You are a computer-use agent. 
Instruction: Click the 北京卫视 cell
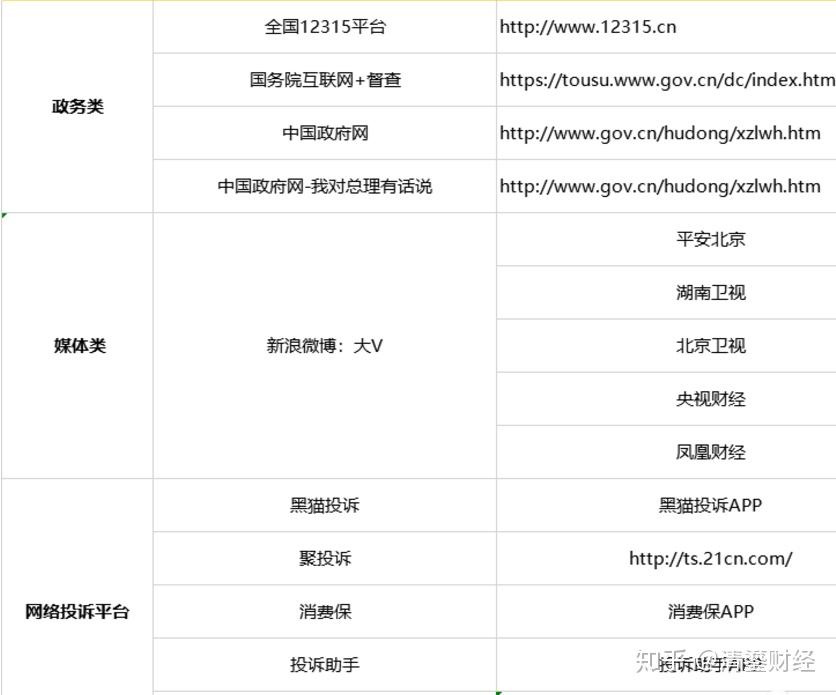tap(666, 346)
